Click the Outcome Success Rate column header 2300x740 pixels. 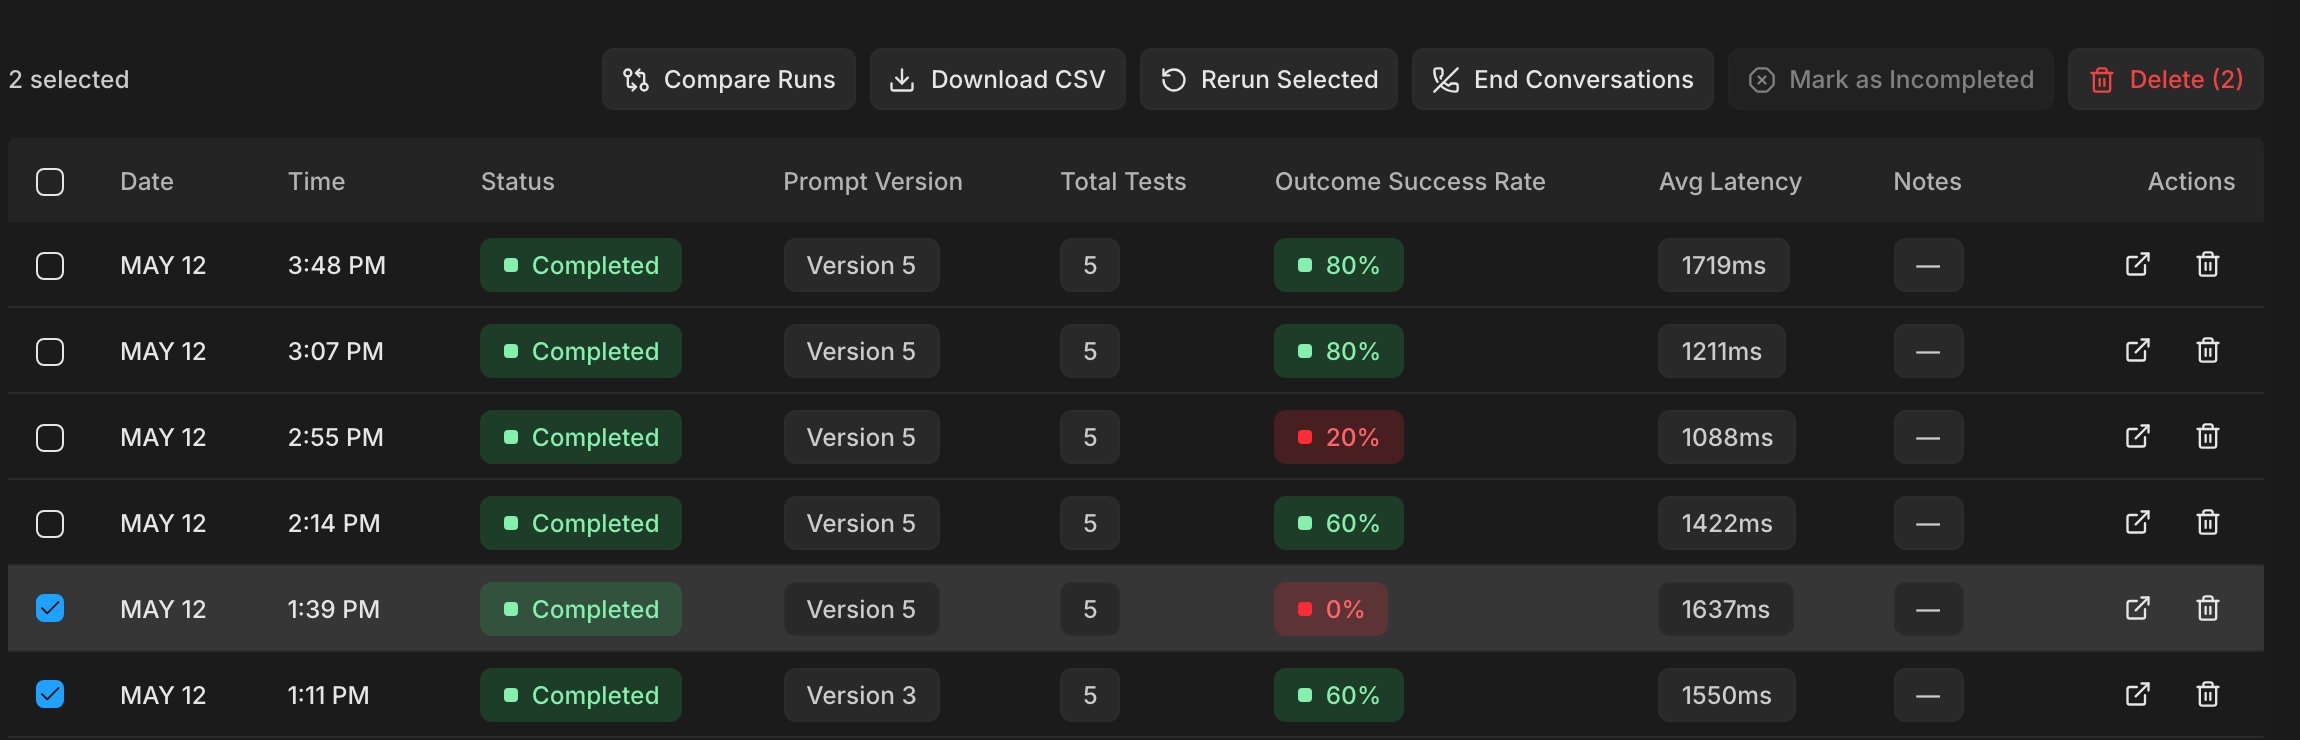(1410, 181)
